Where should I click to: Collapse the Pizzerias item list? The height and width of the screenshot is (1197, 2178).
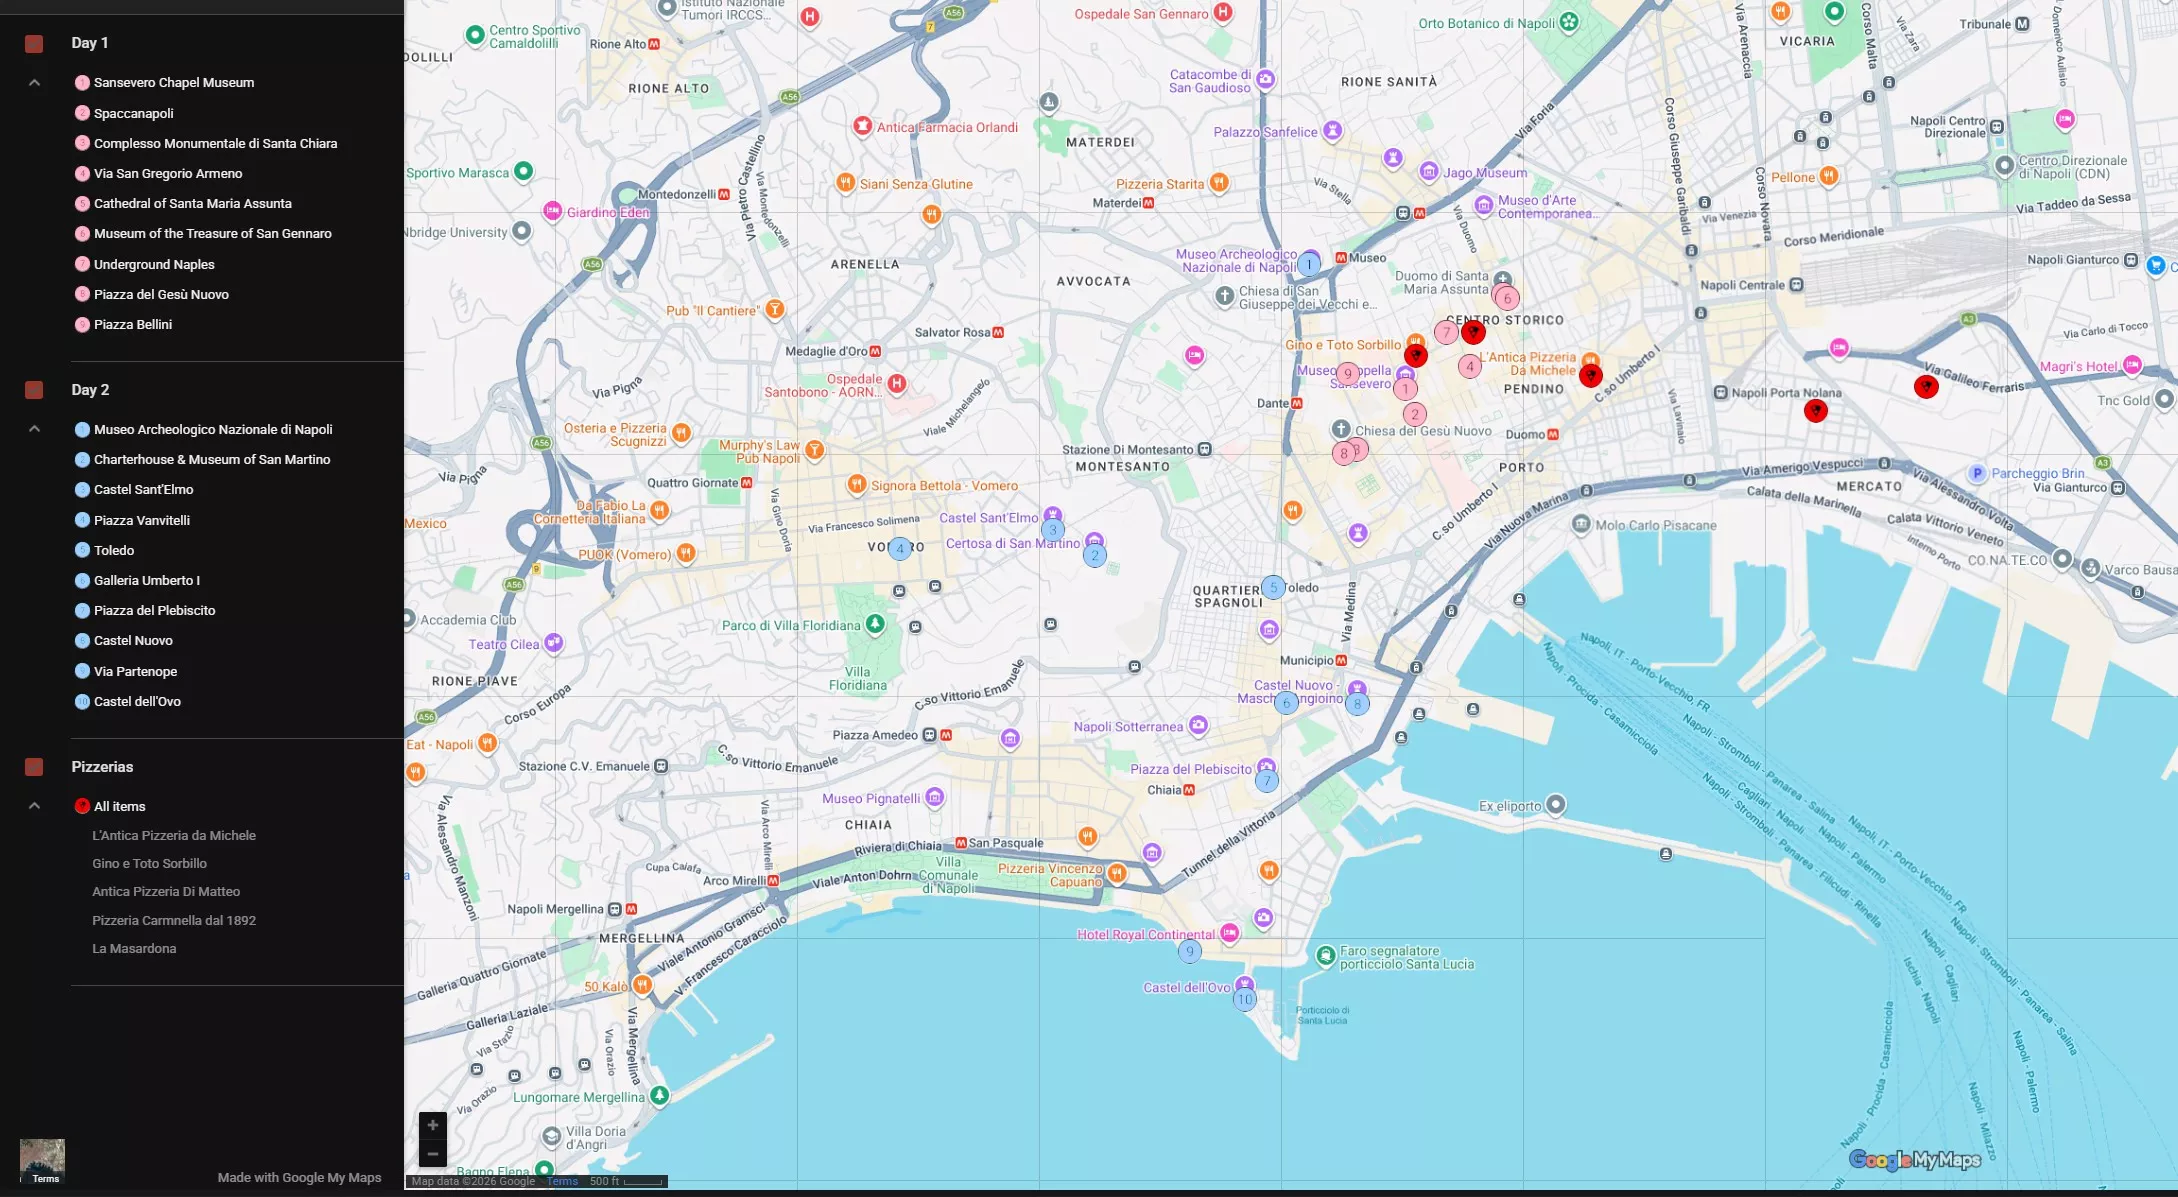point(34,806)
